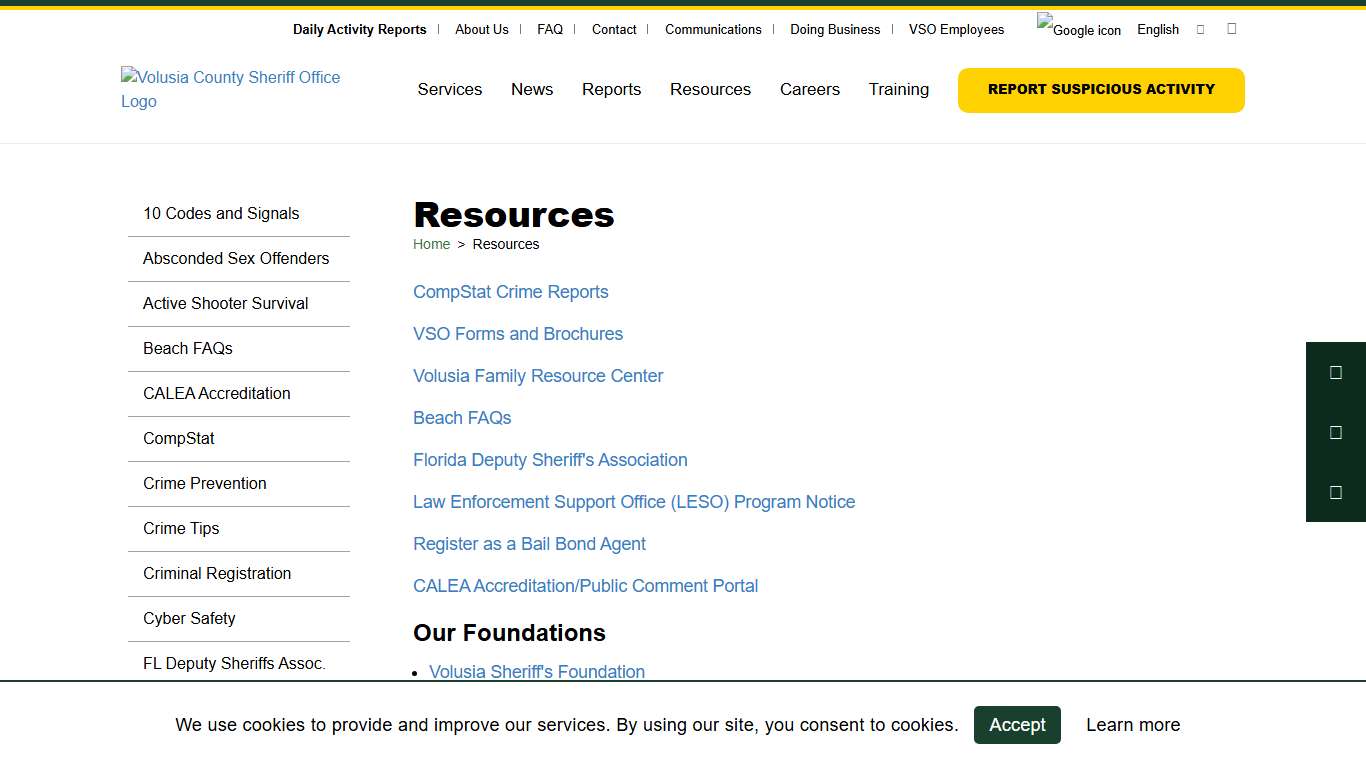Click the rightmost icon in the top bar
This screenshot has width=1366, height=768.
1231,28
